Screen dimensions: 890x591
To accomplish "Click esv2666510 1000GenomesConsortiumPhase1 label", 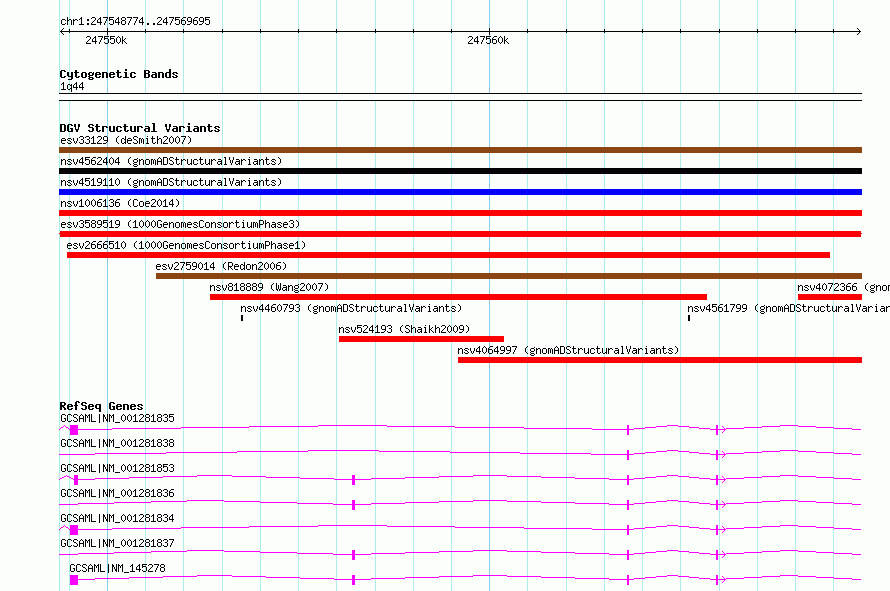I will [x=186, y=245].
